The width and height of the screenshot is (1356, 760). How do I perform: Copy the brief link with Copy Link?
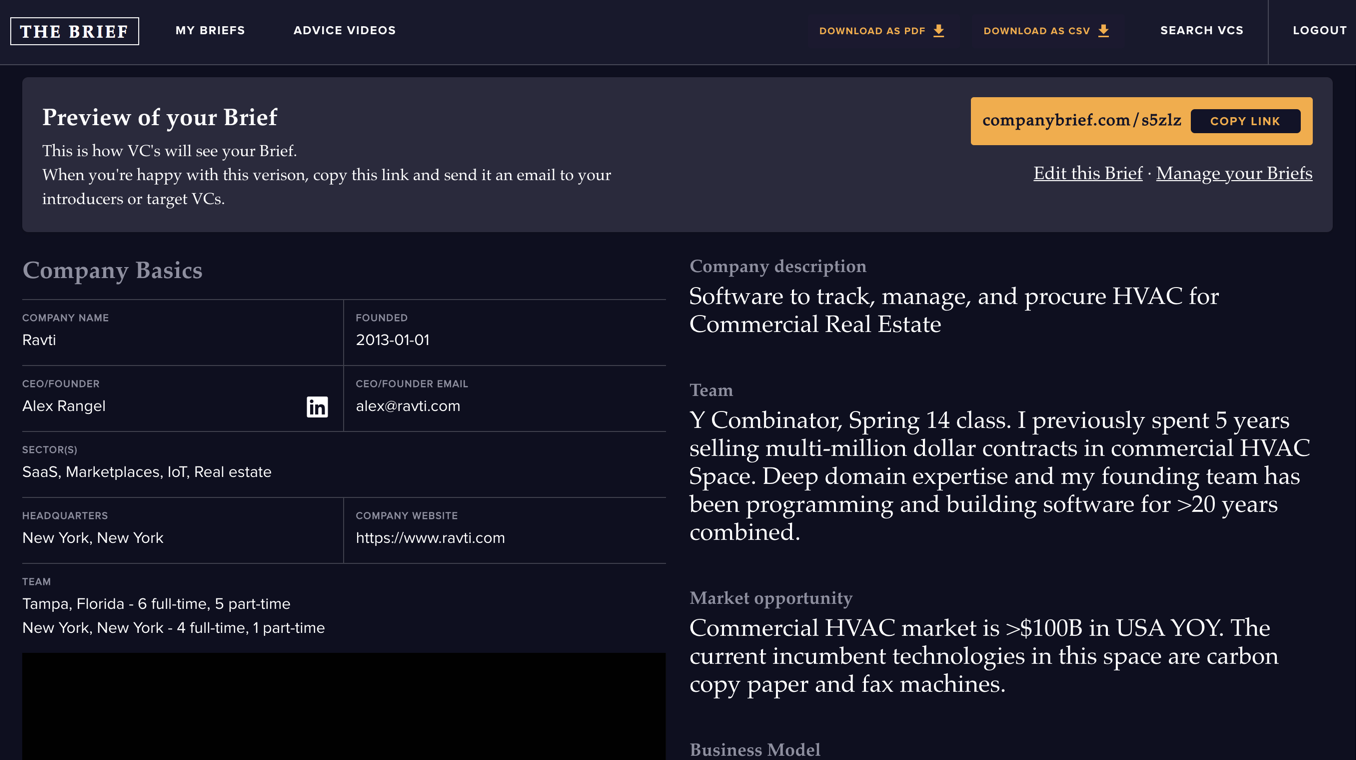tap(1245, 121)
